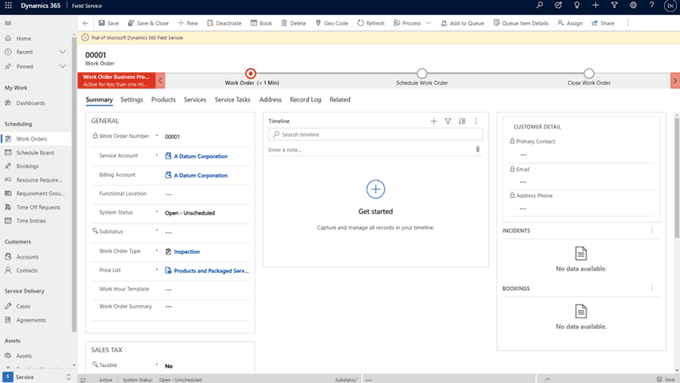
Task: Click the Search timeline field
Action: (376, 134)
